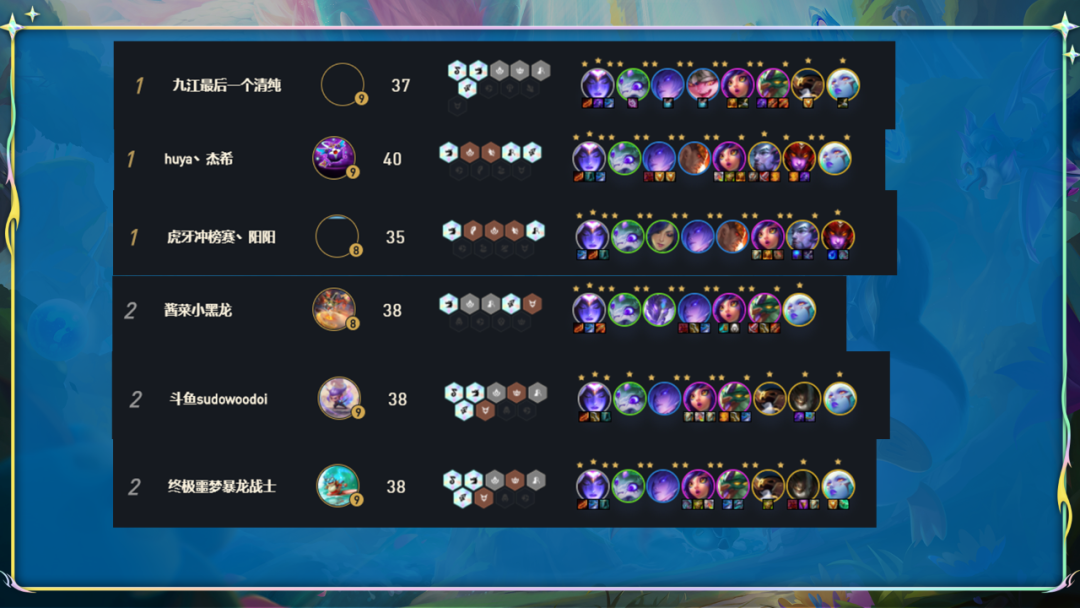Select the last champion portrait in huya丶杰希's lineup

pyautogui.click(x=835, y=158)
